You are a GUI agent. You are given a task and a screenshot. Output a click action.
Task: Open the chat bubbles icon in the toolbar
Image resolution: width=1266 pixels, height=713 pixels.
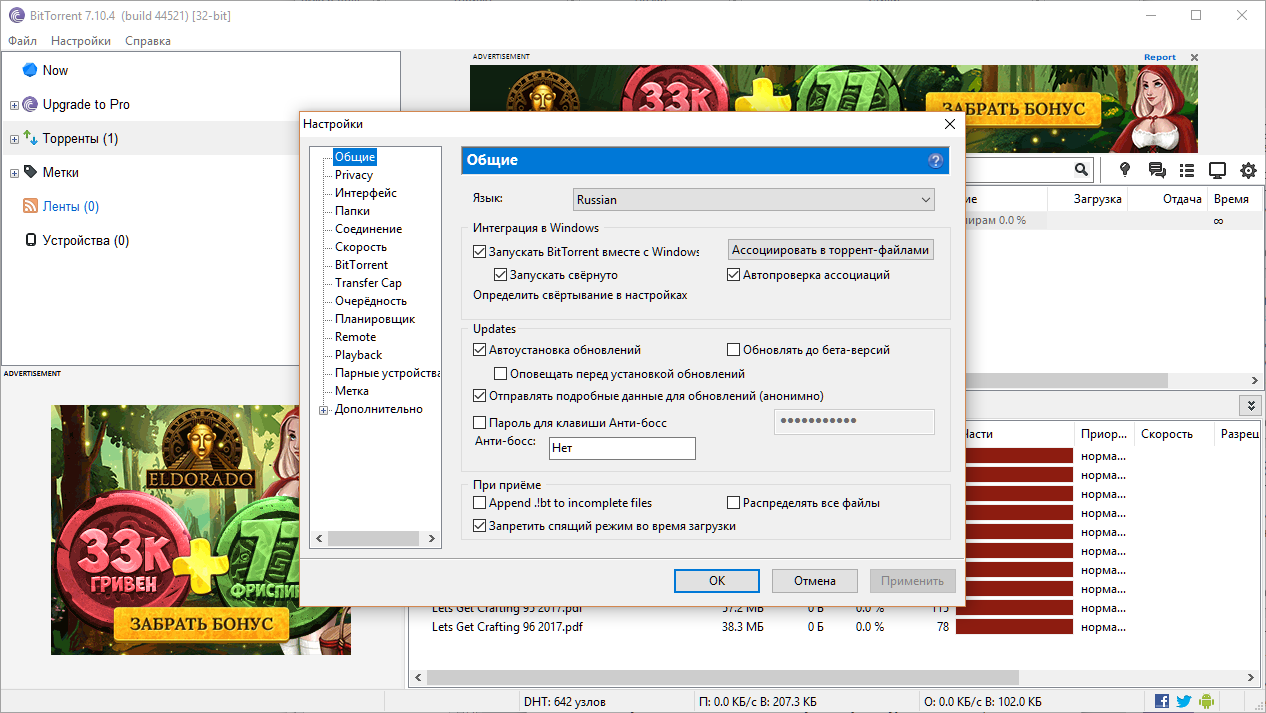coord(1157,170)
